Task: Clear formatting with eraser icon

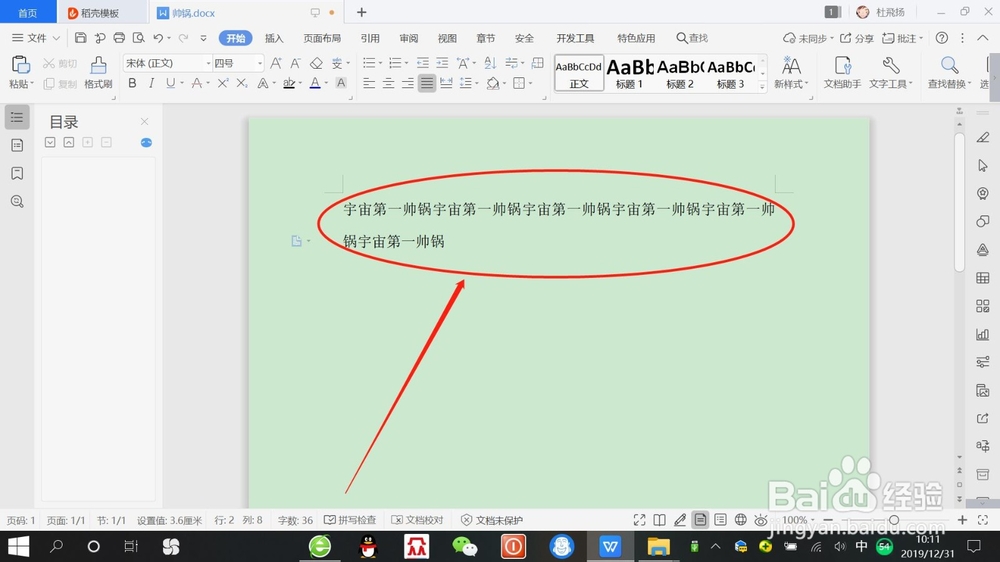Action: click(x=316, y=63)
